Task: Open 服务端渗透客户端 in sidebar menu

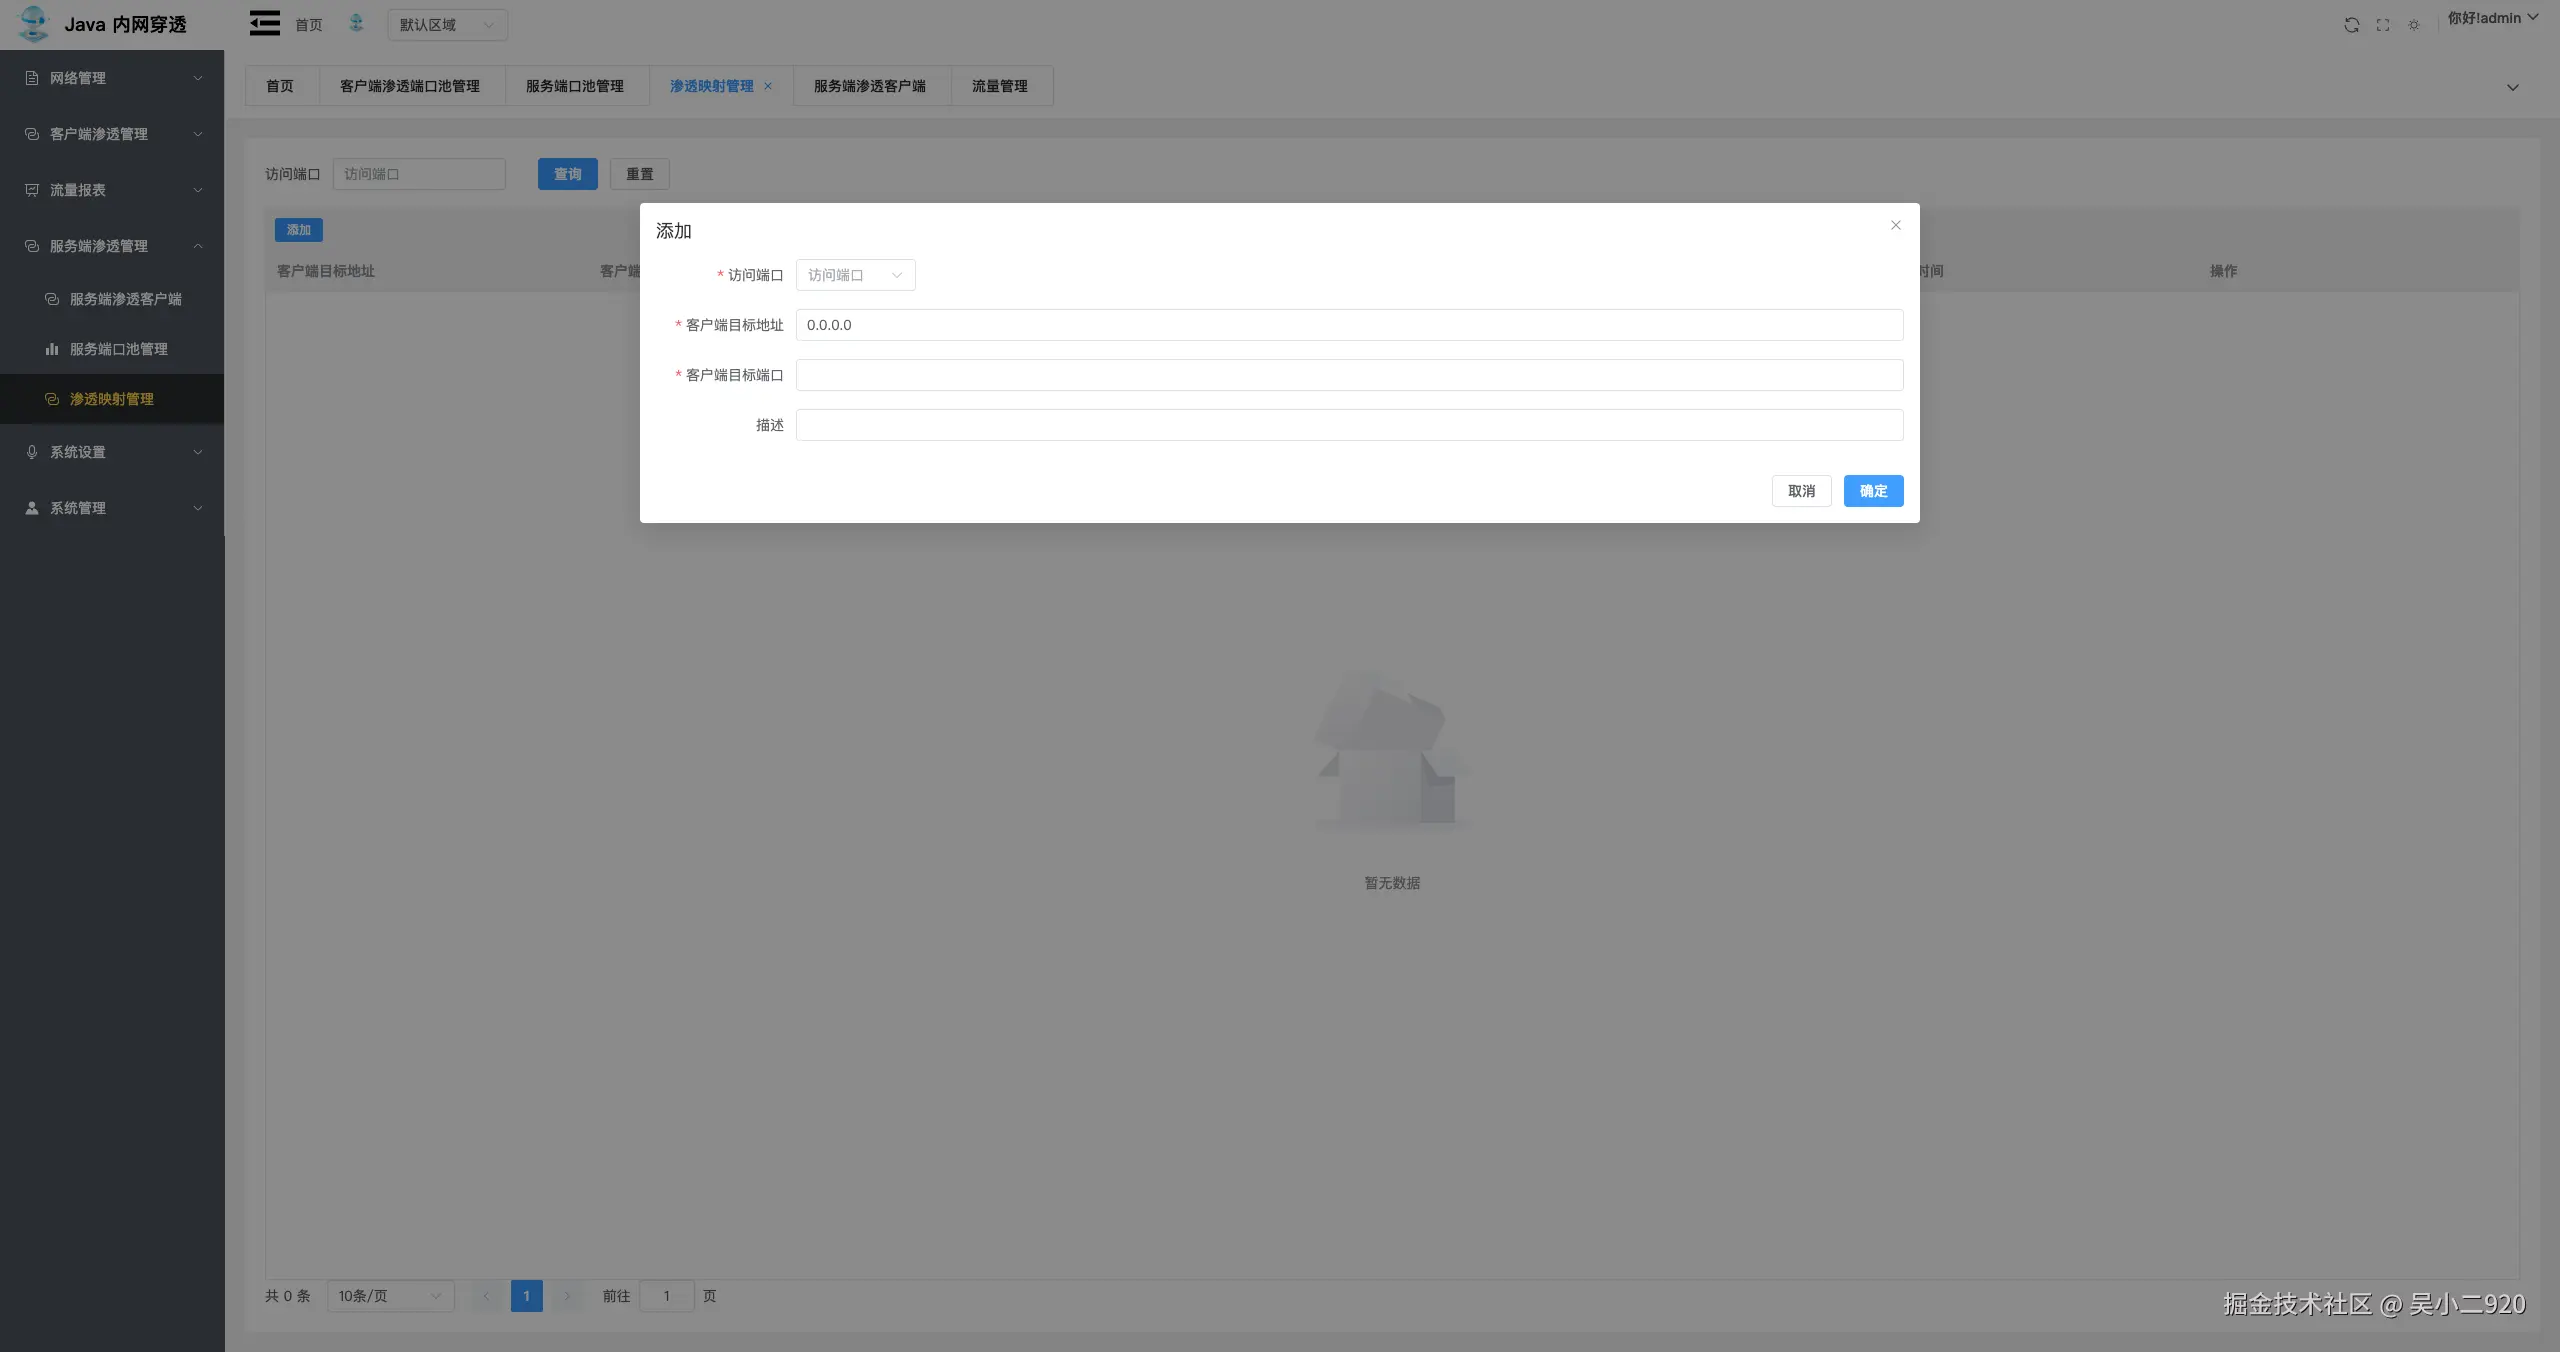Action: [x=125, y=299]
